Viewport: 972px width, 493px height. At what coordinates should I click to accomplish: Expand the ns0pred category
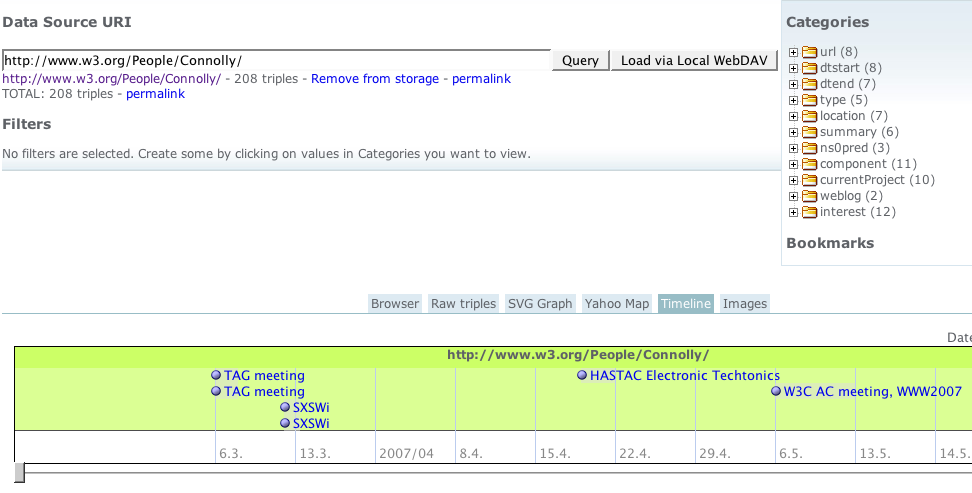click(x=794, y=148)
